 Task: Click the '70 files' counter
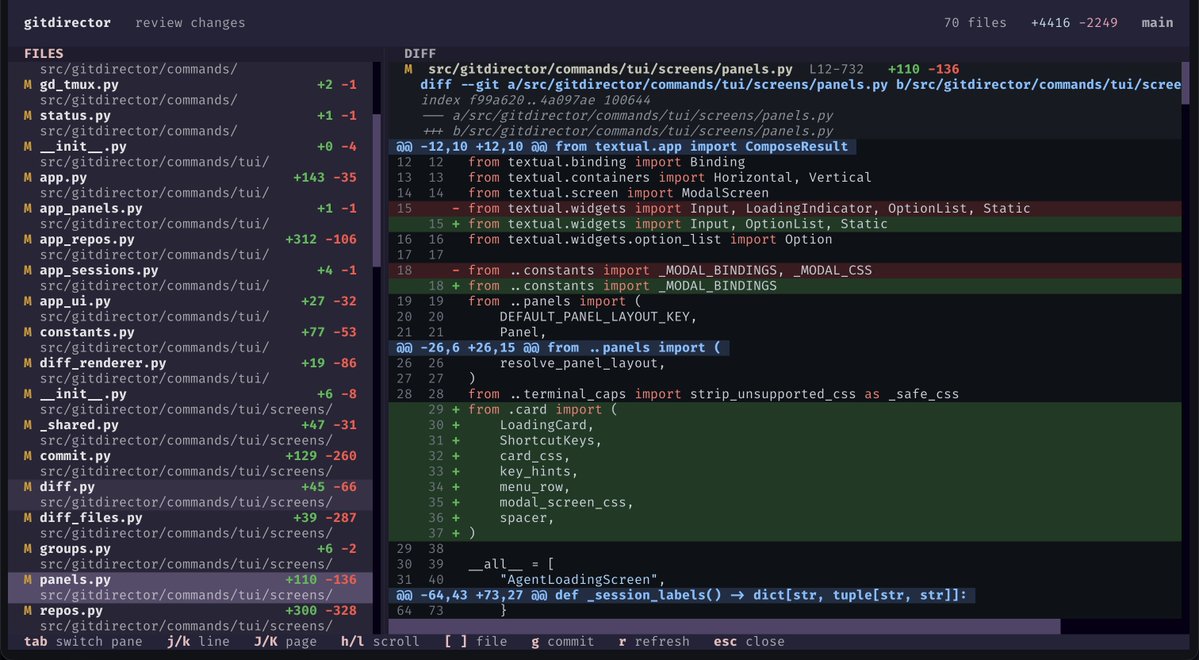[x=975, y=23]
